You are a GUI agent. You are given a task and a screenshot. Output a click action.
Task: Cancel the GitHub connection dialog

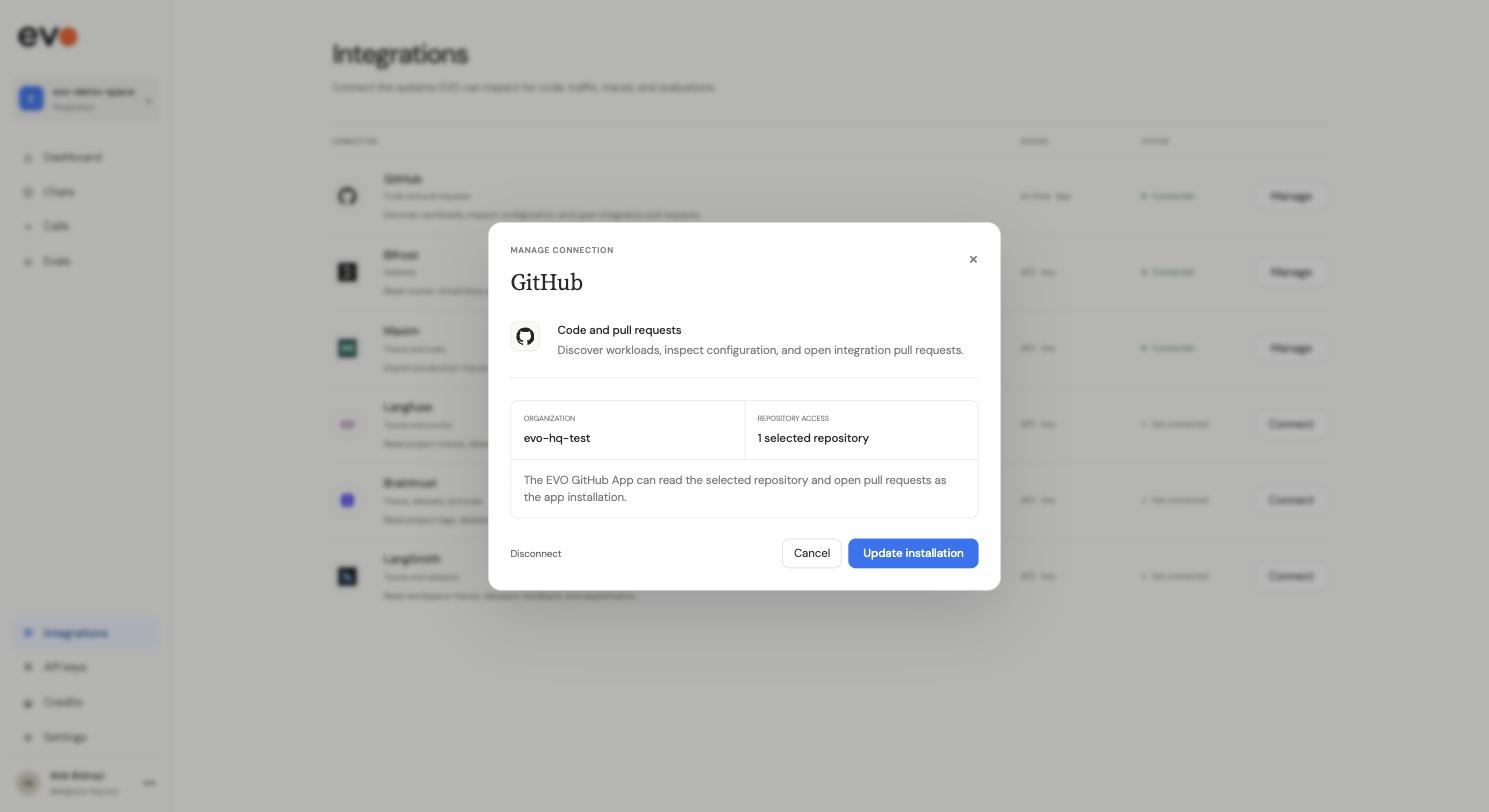812,554
